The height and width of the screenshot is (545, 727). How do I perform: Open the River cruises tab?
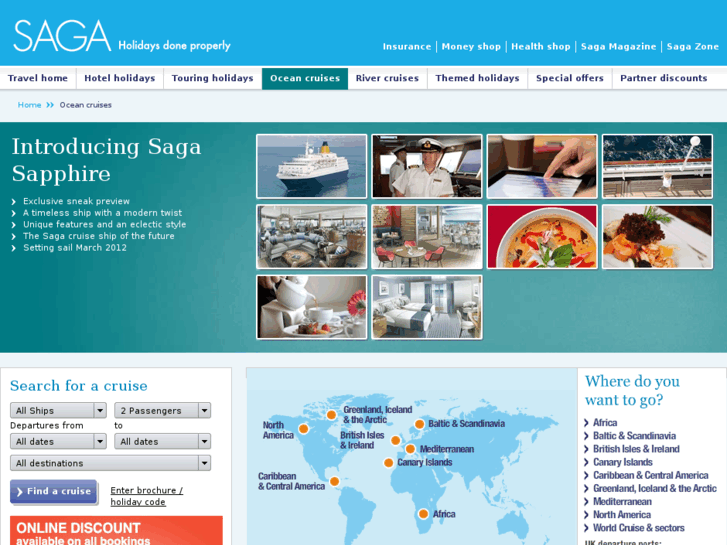tap(387, 78)
